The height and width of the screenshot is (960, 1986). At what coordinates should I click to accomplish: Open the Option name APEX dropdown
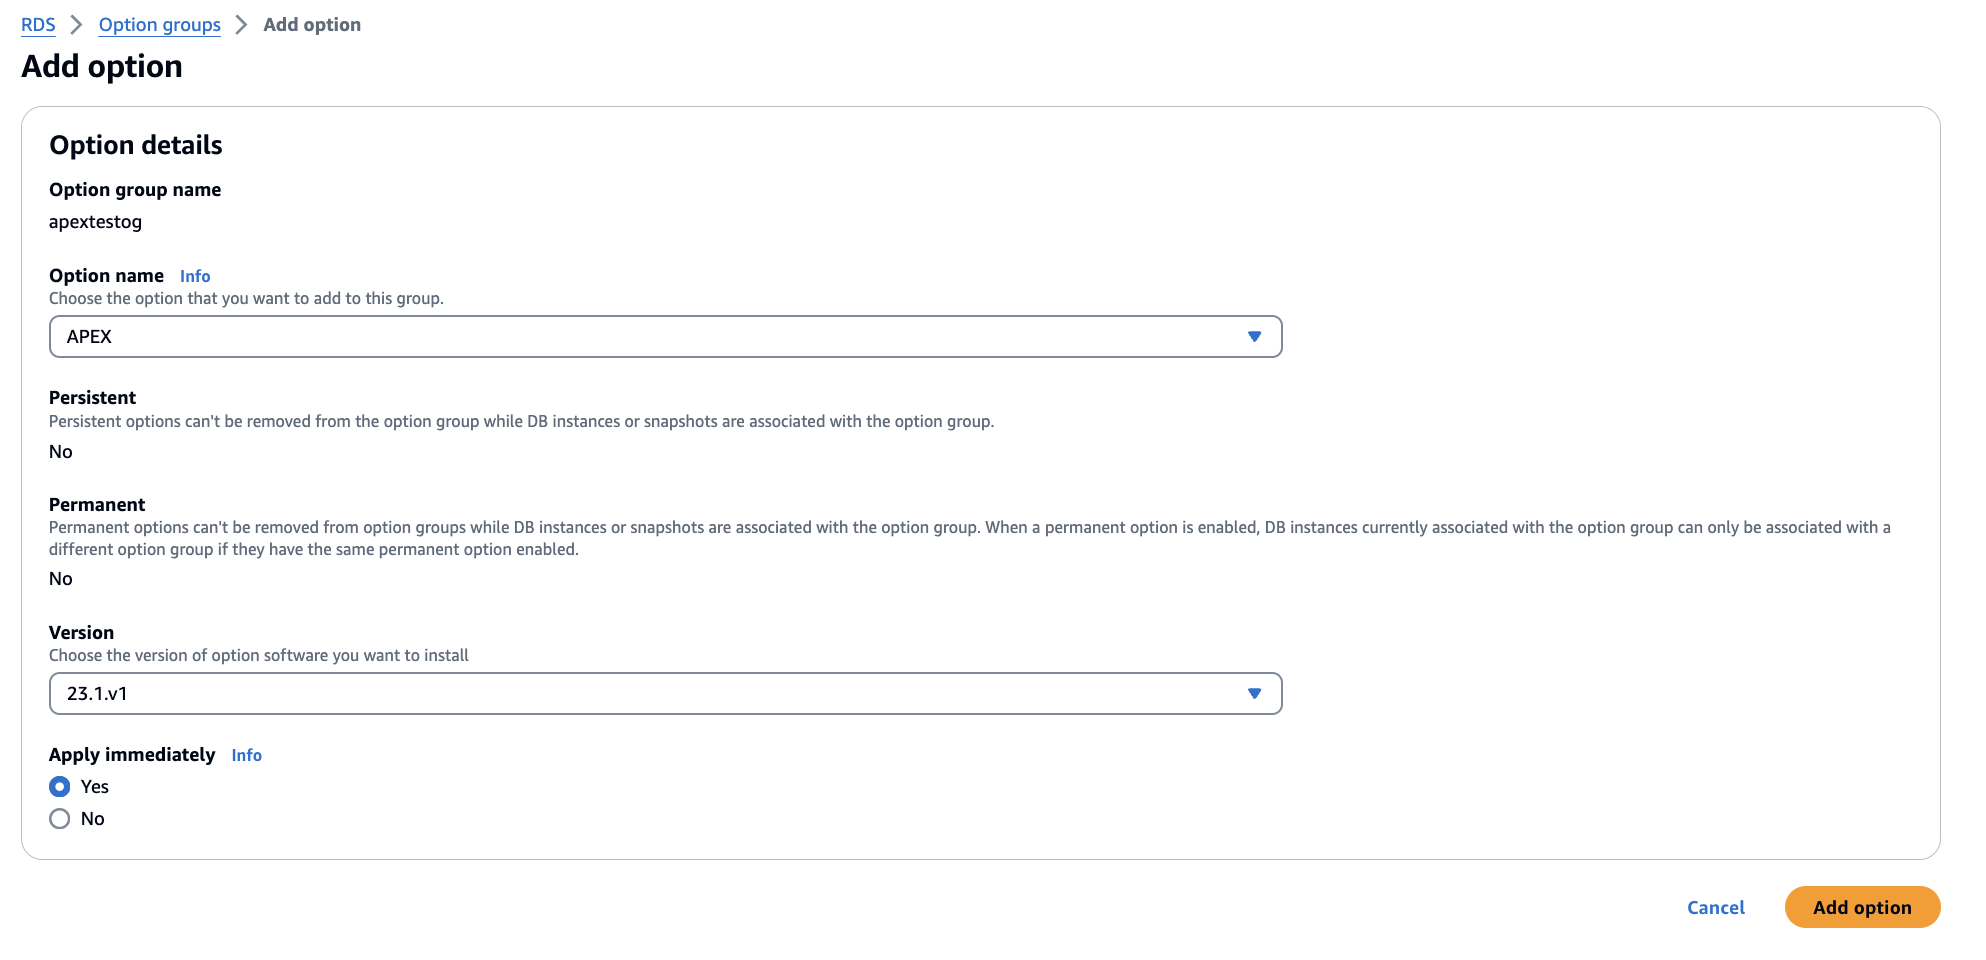click(x=666, y=337)
